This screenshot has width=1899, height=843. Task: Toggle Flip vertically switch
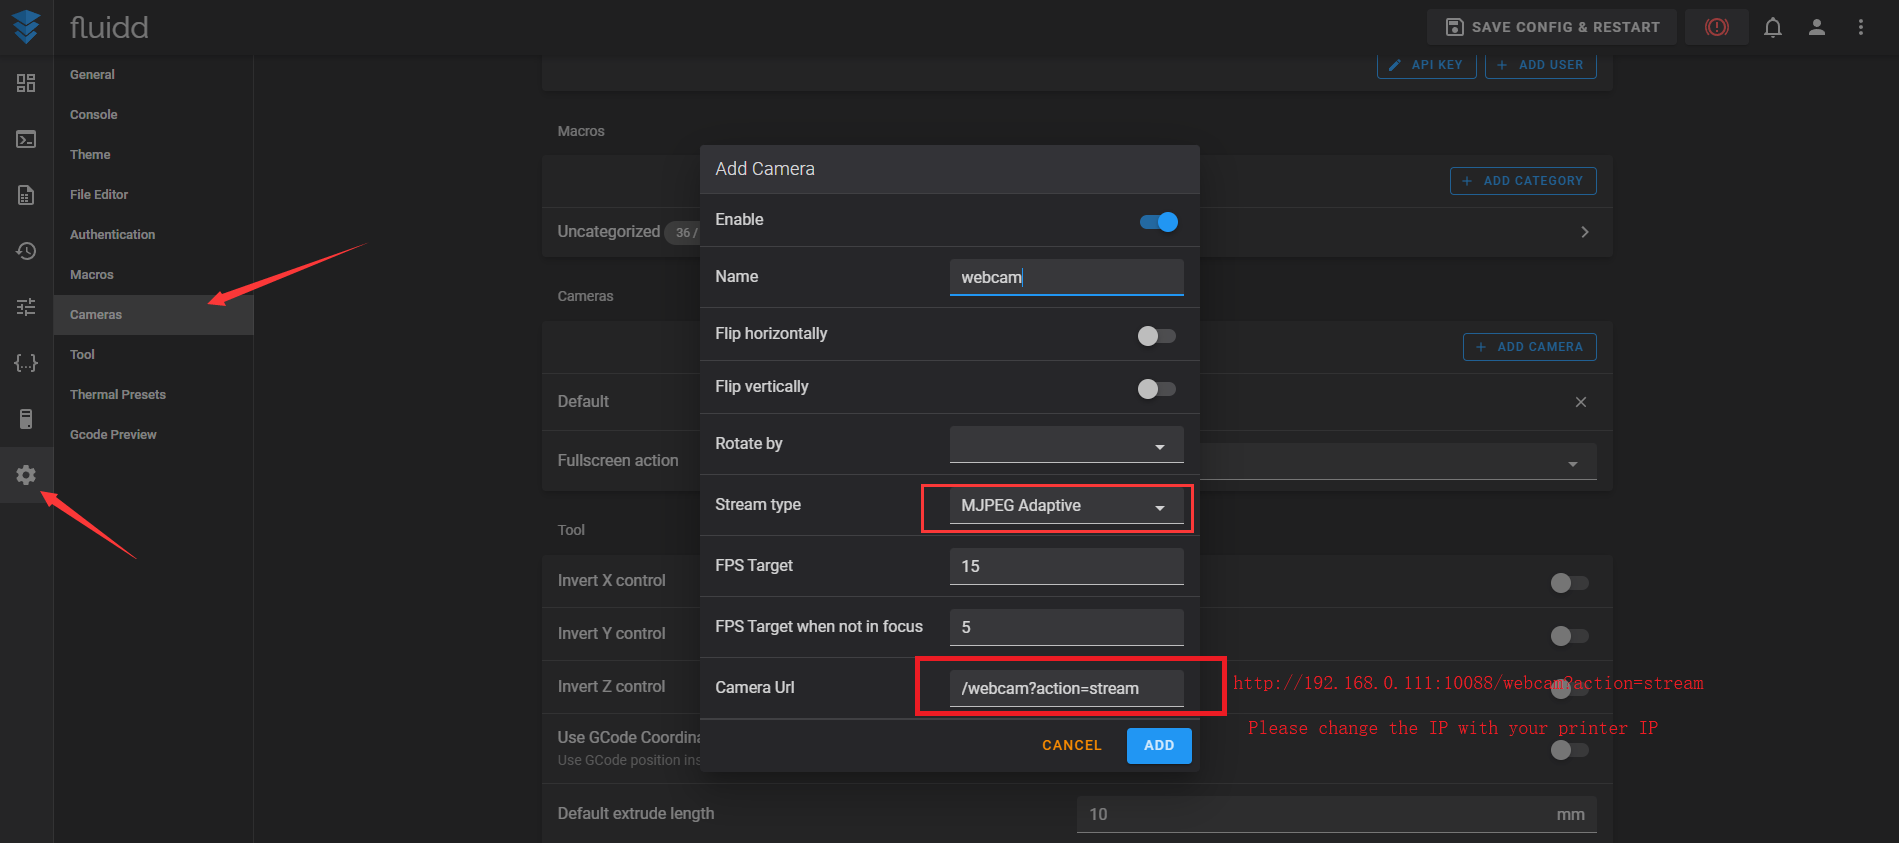click(1156, 389)
